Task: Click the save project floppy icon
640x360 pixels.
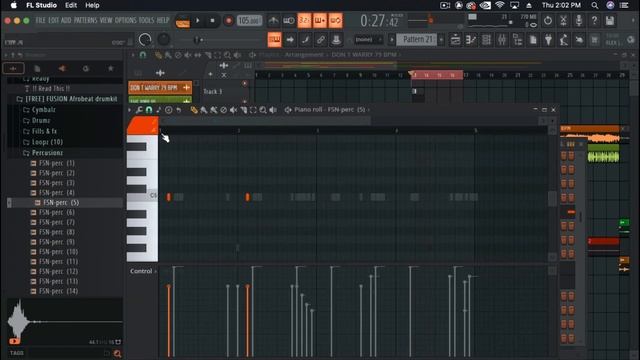Action: coord(609,20)
